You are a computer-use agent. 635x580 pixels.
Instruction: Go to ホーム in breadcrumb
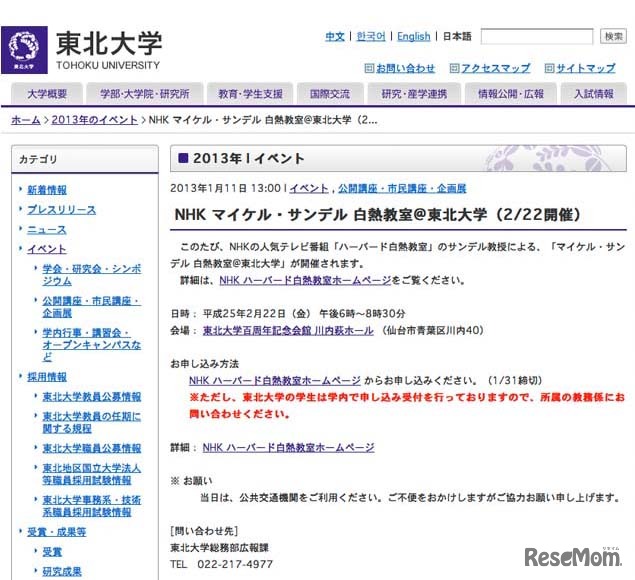pyautogui.click(x=26, y=120)
